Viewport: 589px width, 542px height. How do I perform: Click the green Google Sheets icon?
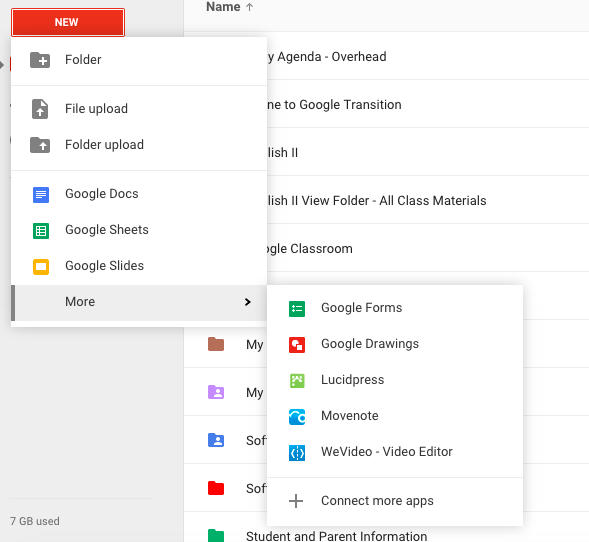[41, 231]
